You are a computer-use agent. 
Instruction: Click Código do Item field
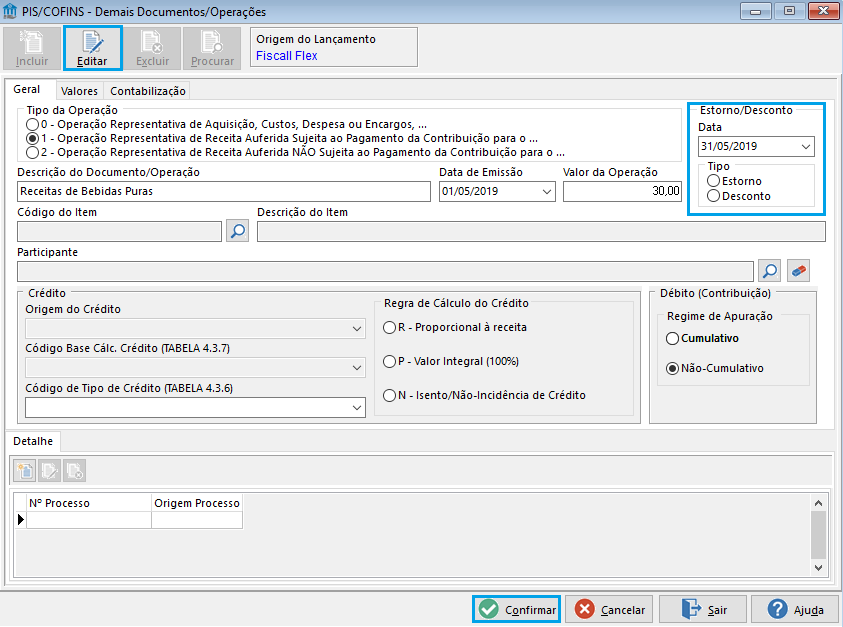pyautogui.click(x=119, y=231)
